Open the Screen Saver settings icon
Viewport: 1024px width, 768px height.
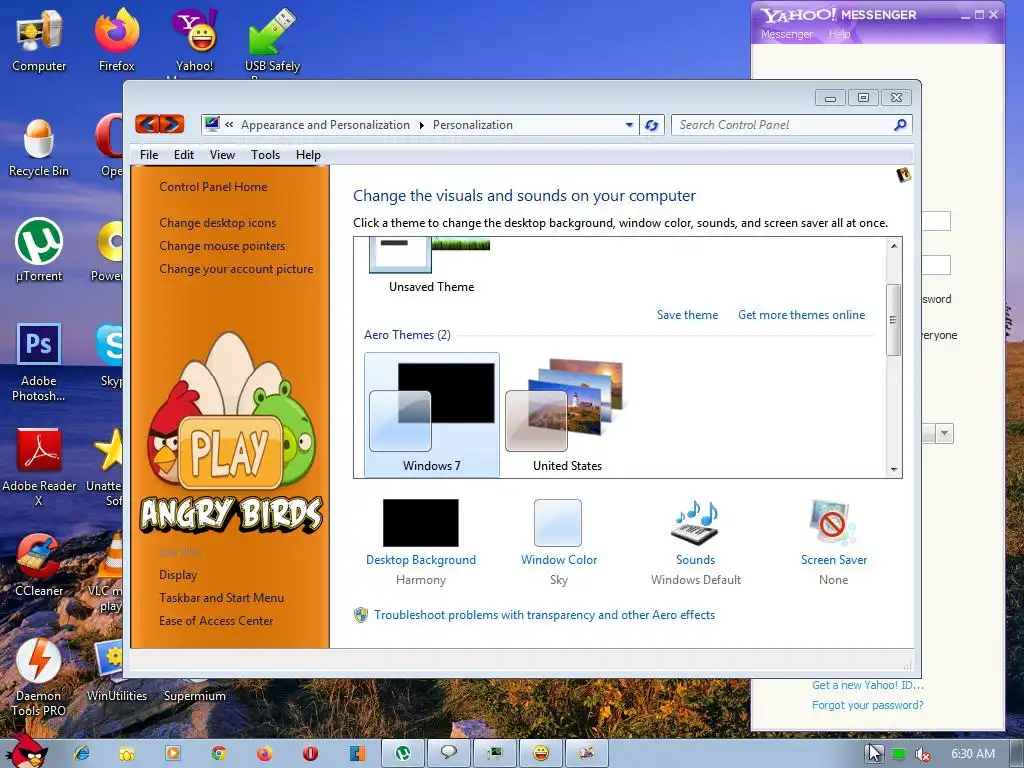pyautogui.click(x=833, y=522)
